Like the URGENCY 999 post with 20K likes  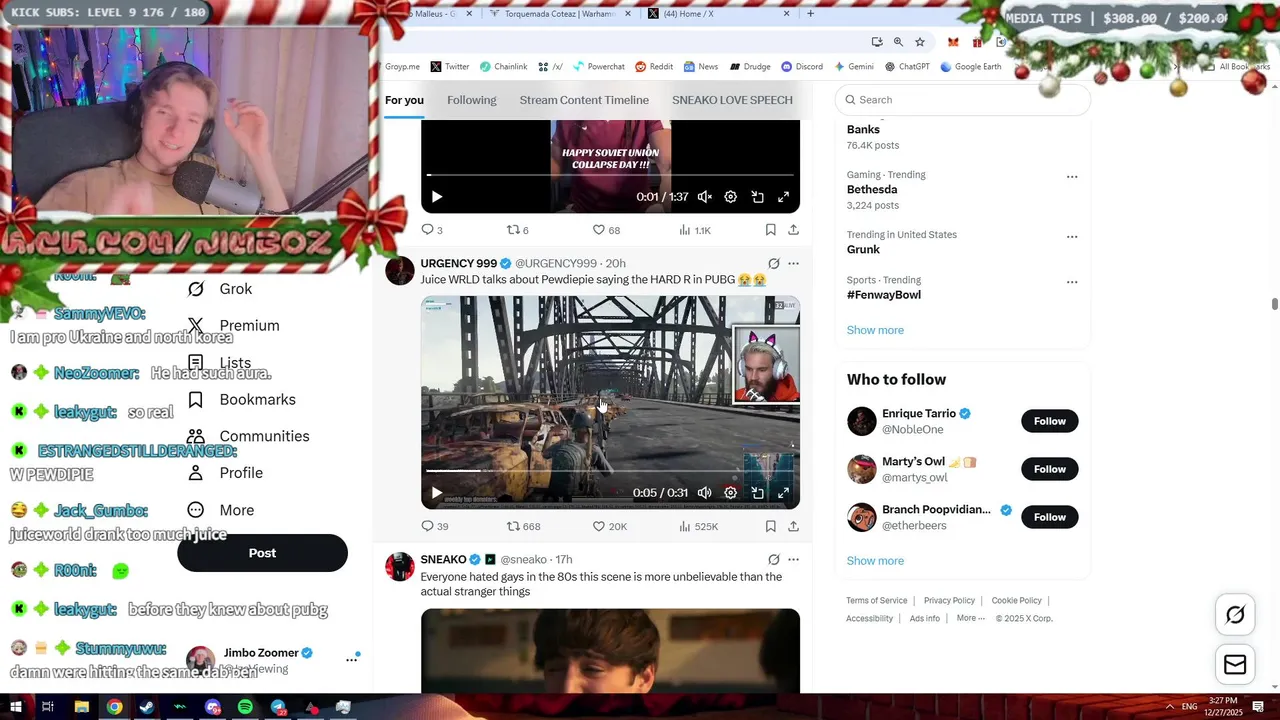point(610,526)
